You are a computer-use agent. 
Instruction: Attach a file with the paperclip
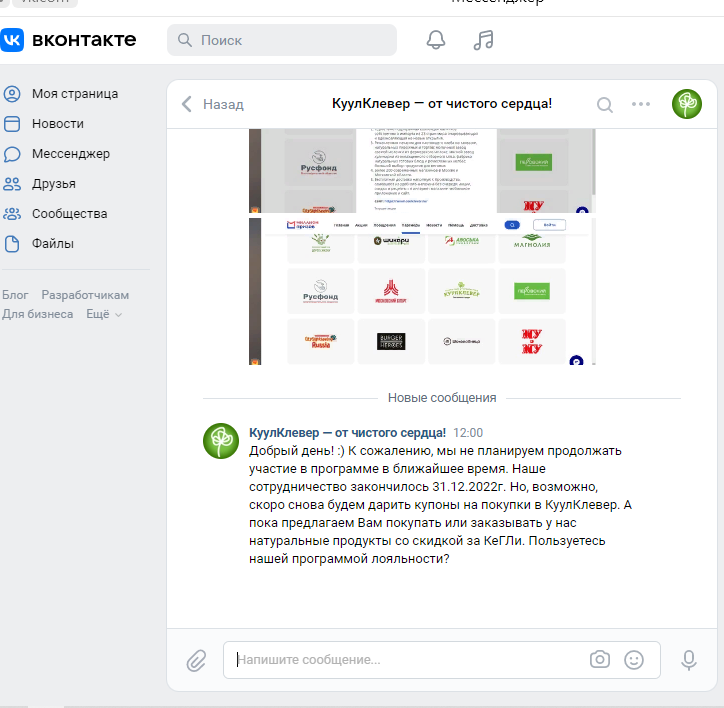[196, 660]
